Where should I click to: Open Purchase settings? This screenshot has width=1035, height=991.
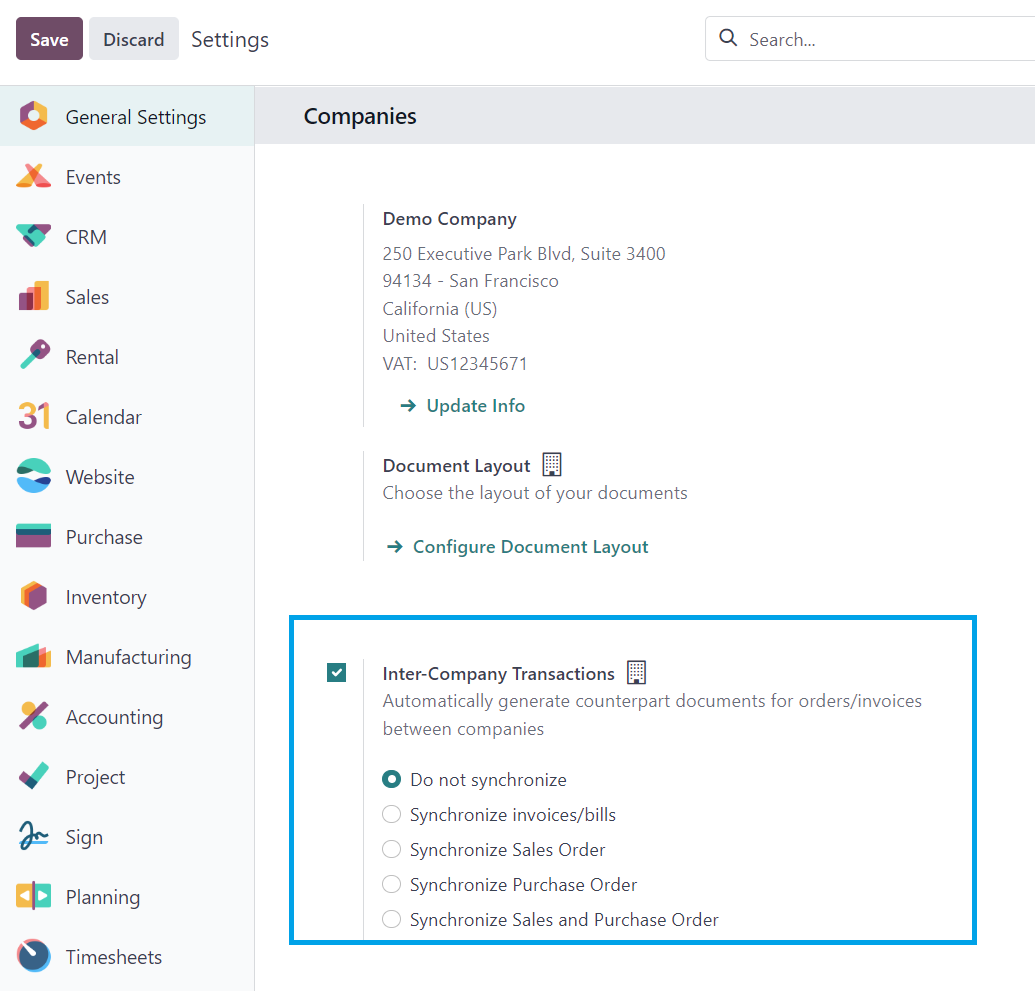(x=127, y=537)
